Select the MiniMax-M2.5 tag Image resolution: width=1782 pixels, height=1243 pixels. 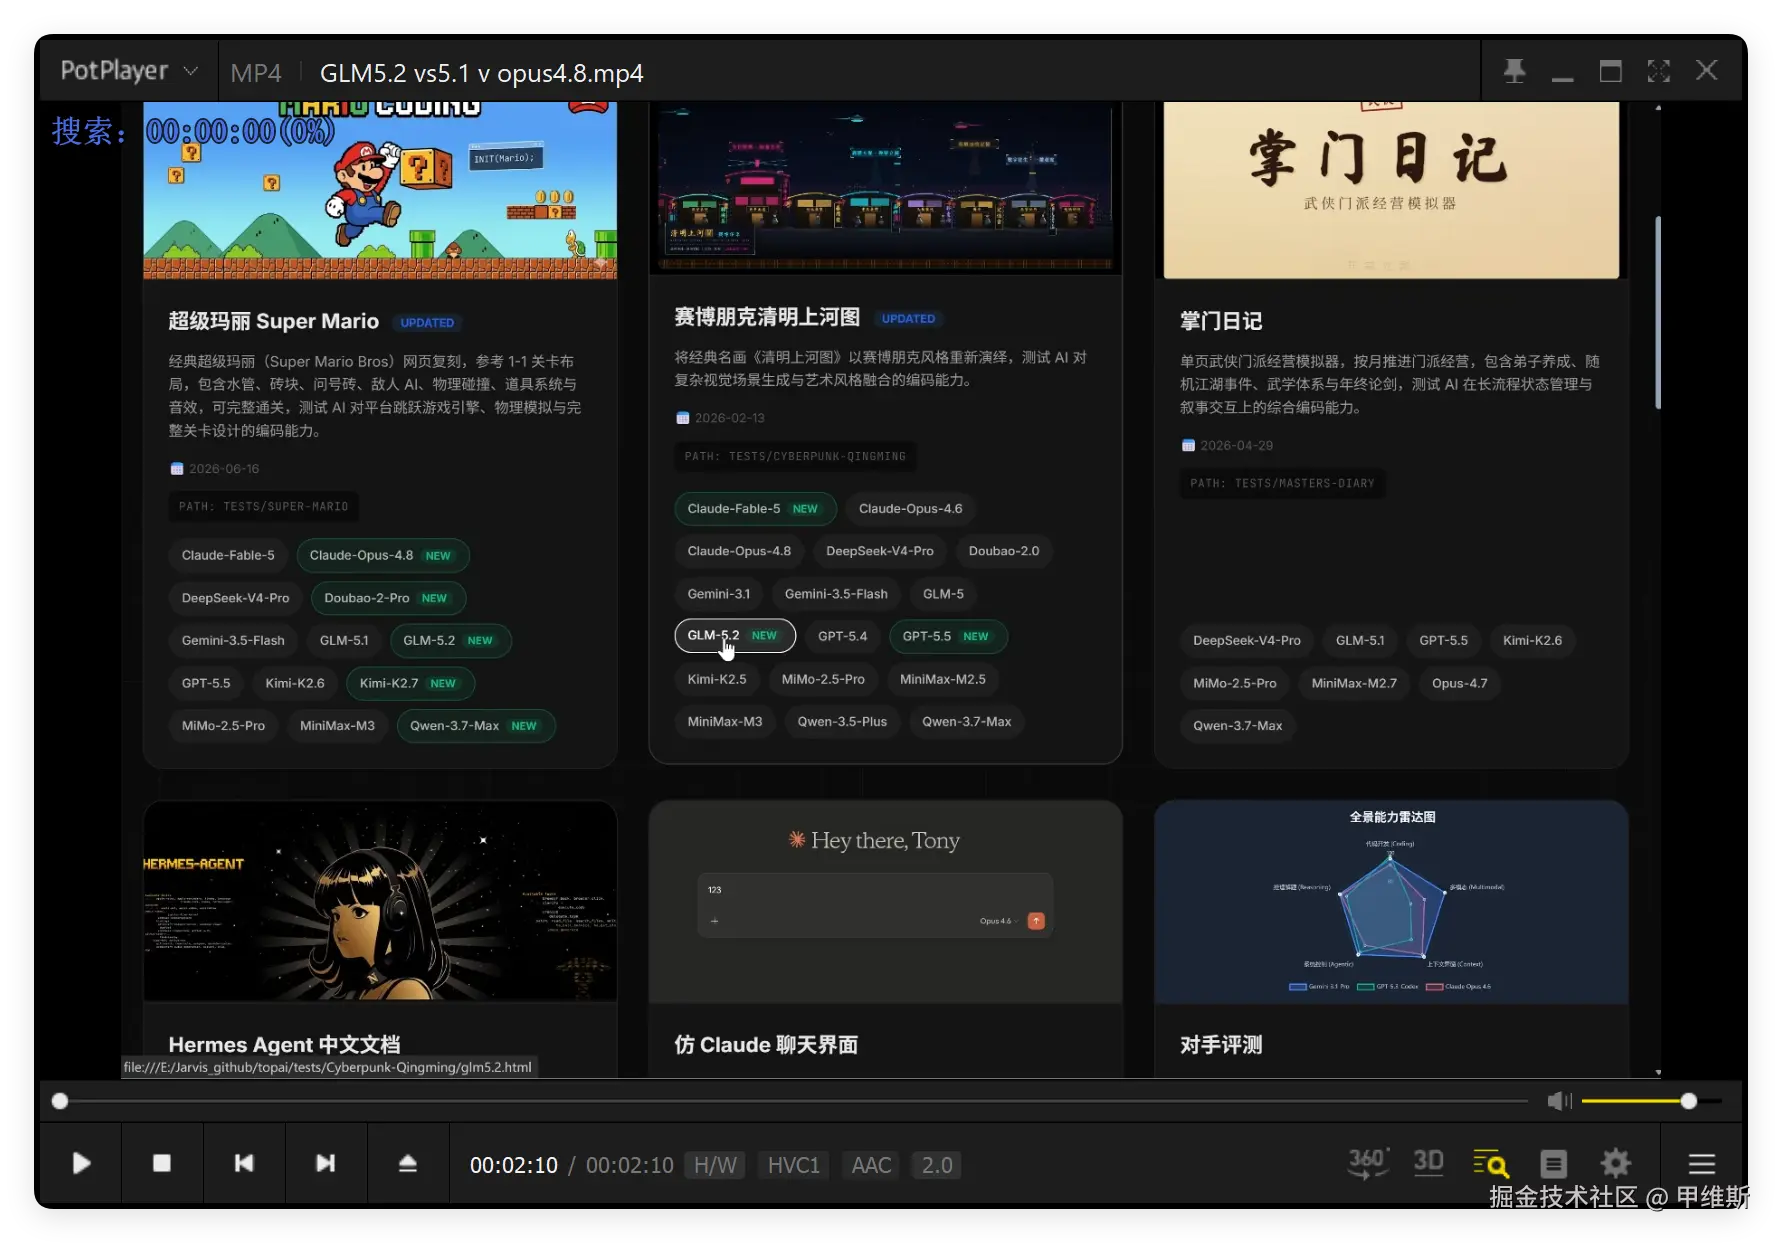point(942,679)
